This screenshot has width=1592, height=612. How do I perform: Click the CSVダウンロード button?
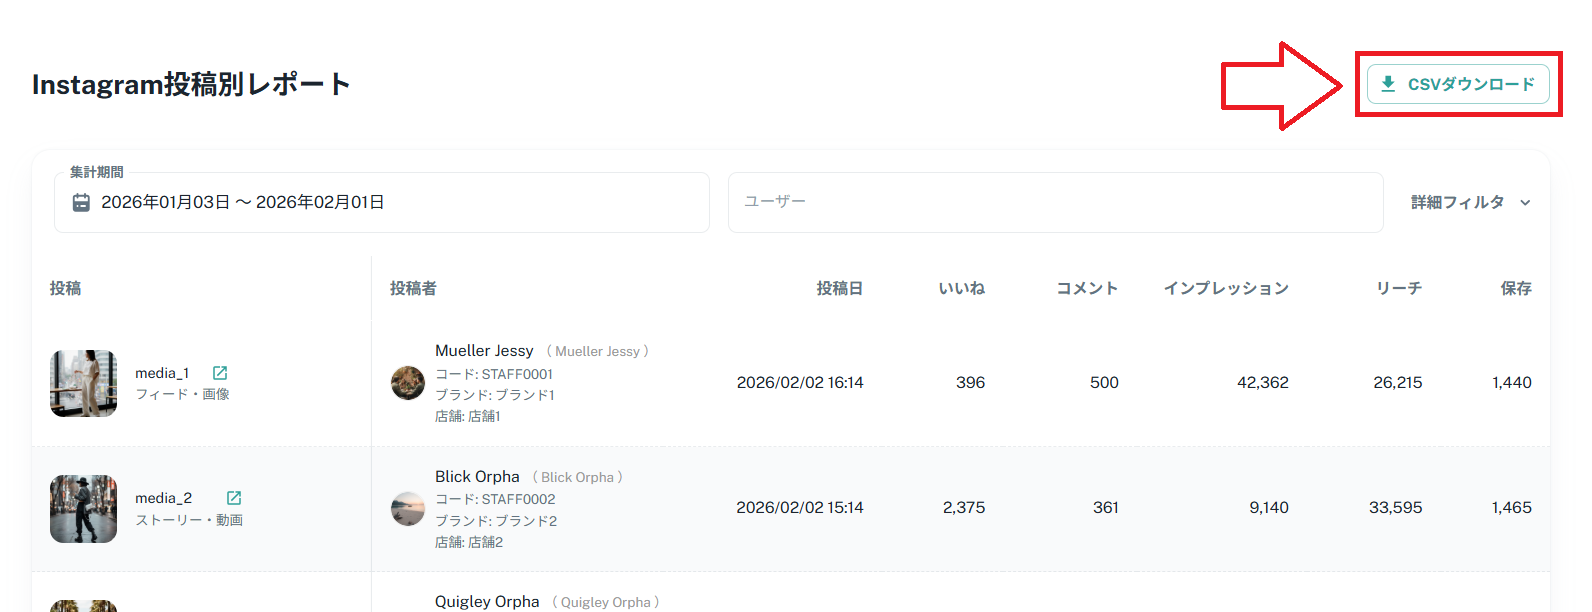(1458, 84)
